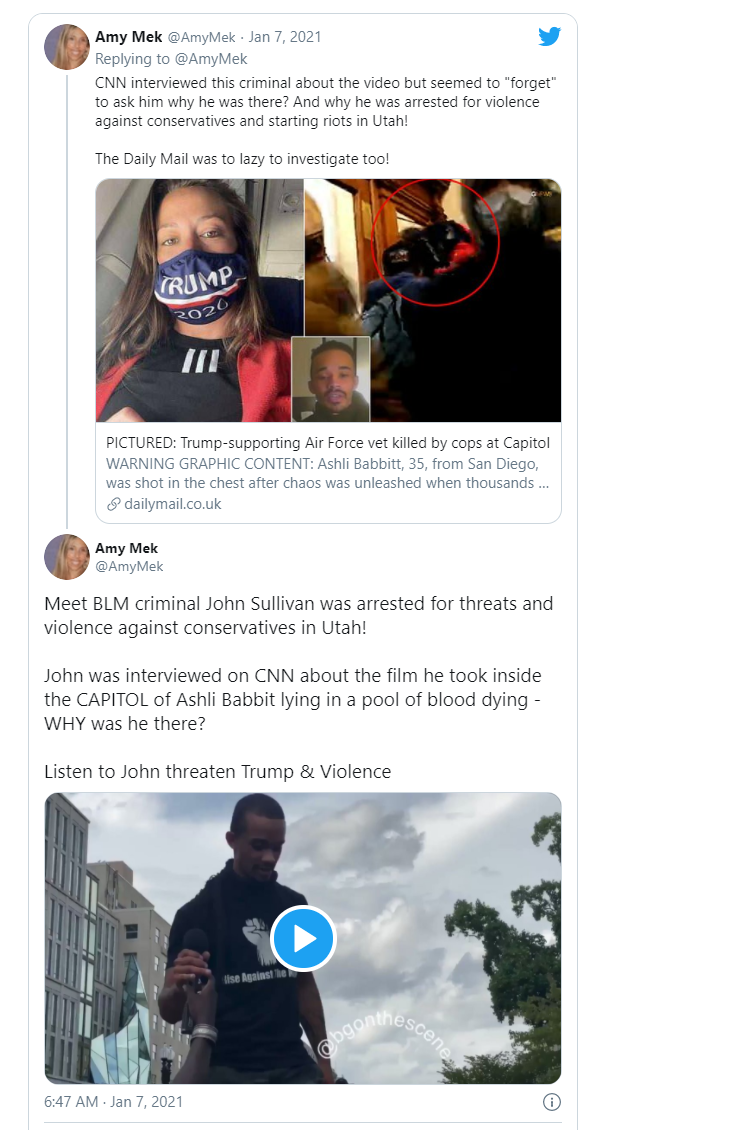View the red circled Capitol image
The width and height of the screenshot is (747, 1130).
(433, 301)
